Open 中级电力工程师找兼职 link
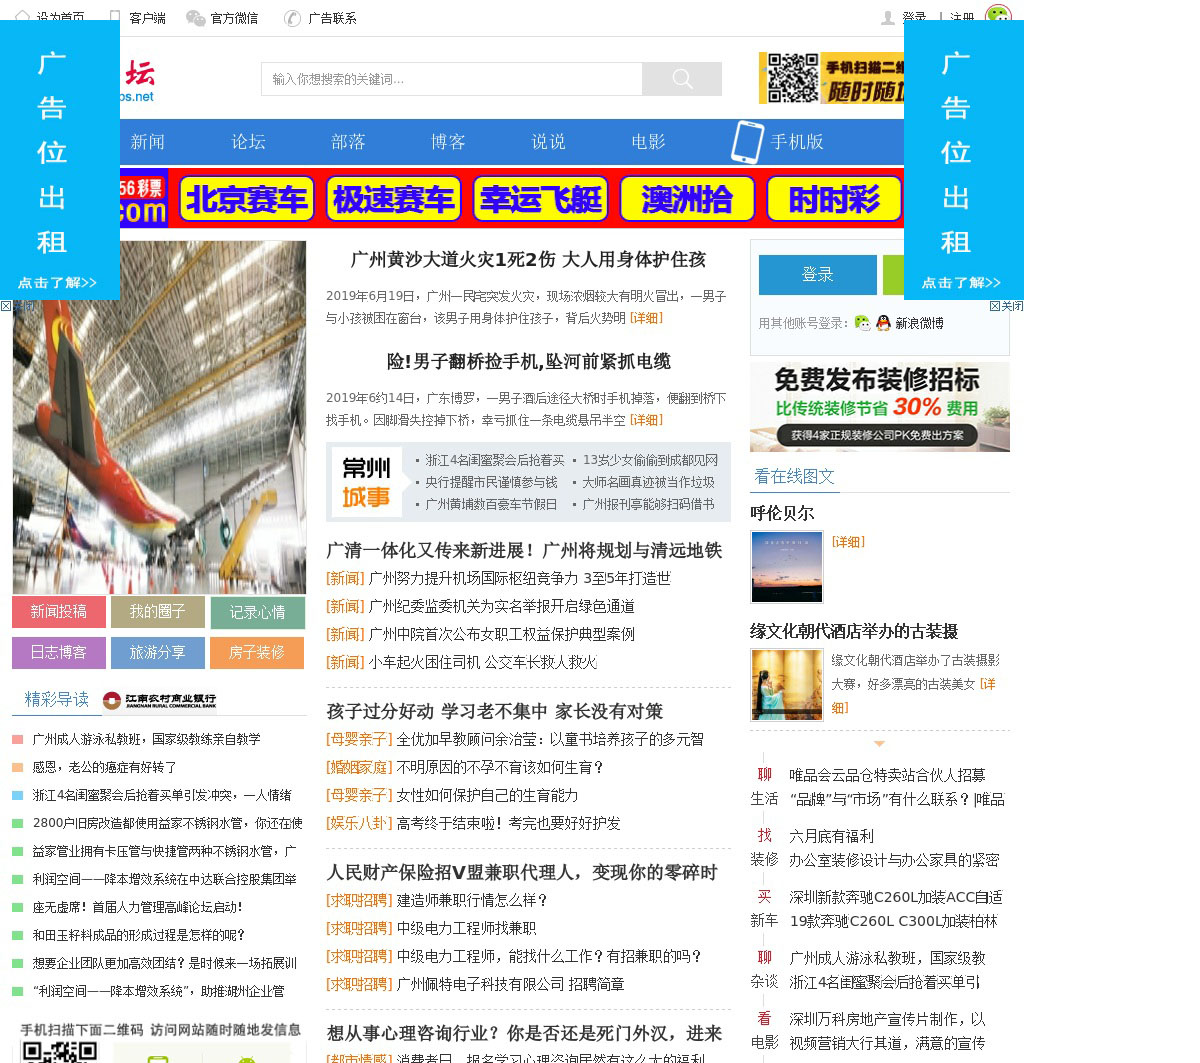 click(x=466, y=929)
